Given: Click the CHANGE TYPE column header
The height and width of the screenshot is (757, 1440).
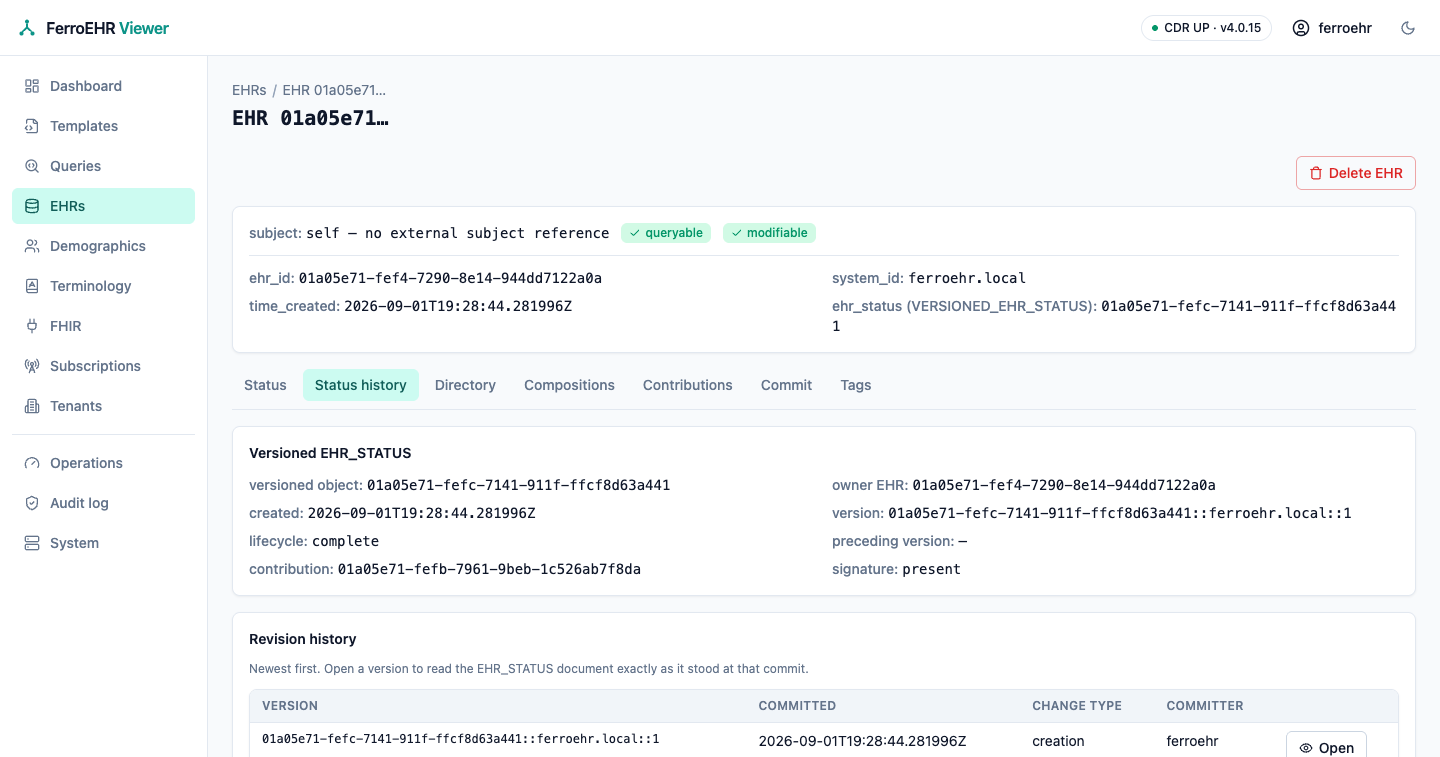Looking at the screenshot, I should click(x=1077, y=706).
